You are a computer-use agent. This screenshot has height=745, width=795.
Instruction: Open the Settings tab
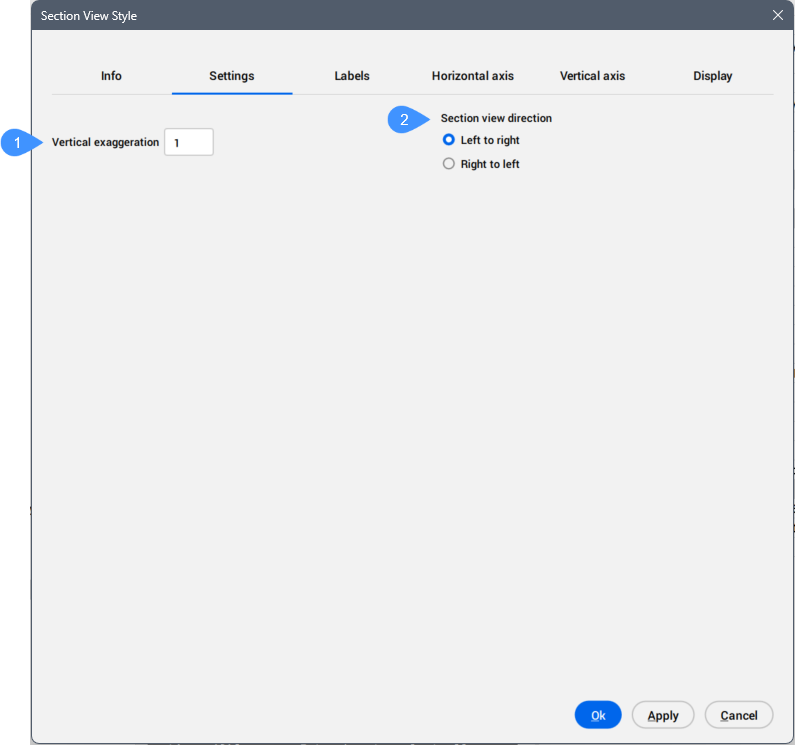pyautogui.click(x=231, y=76)
